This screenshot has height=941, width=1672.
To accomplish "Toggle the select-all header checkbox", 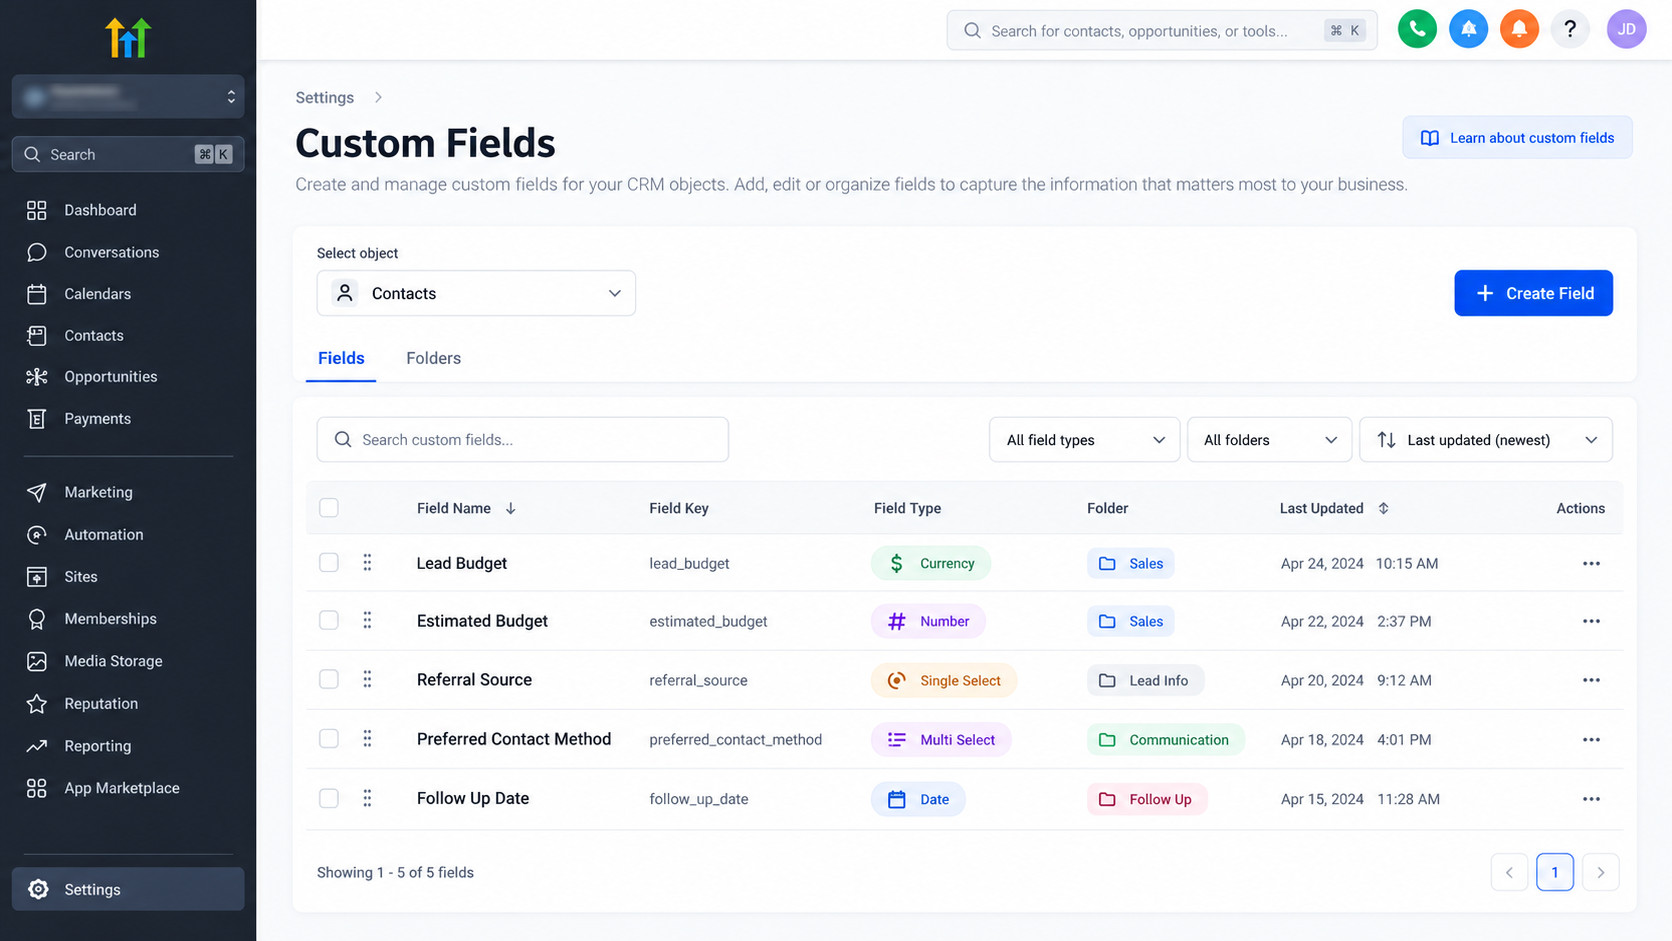I will click(x=329, y=508).
